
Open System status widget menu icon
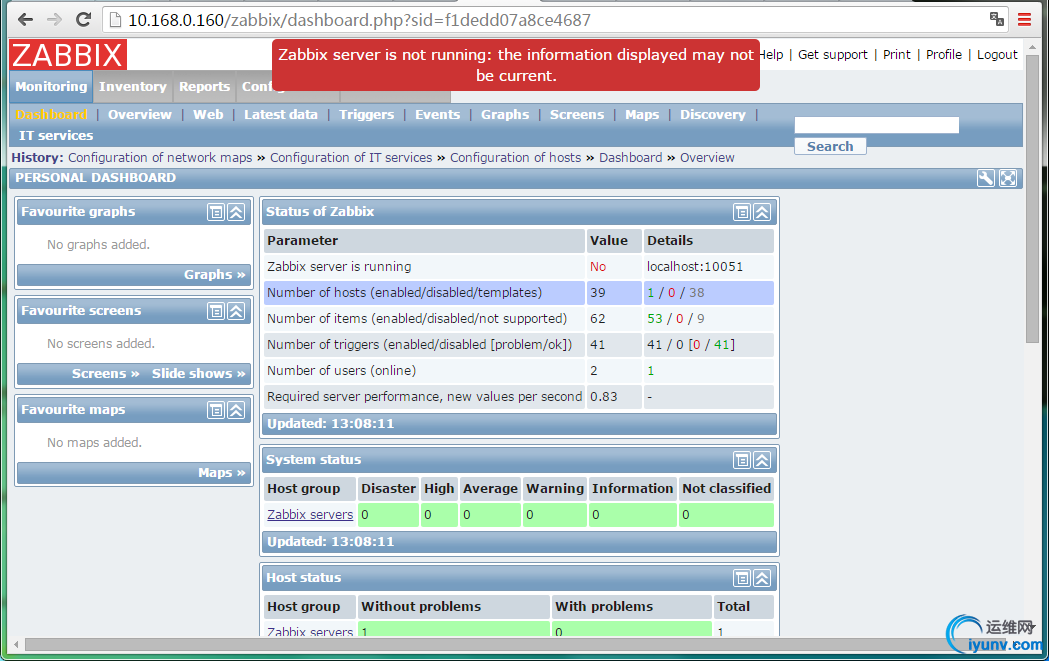(x=741, y=460)
